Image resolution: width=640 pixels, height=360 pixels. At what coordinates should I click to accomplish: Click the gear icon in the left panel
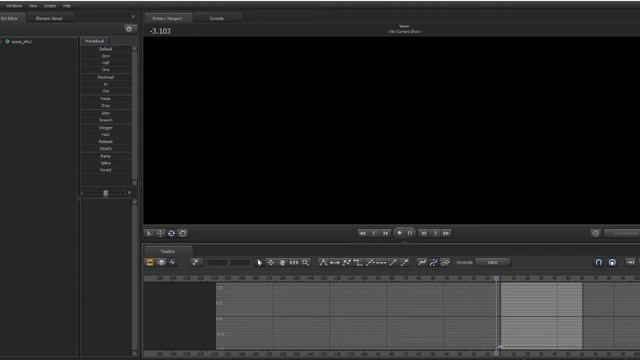pyautogui.click(x=129, y=29)
